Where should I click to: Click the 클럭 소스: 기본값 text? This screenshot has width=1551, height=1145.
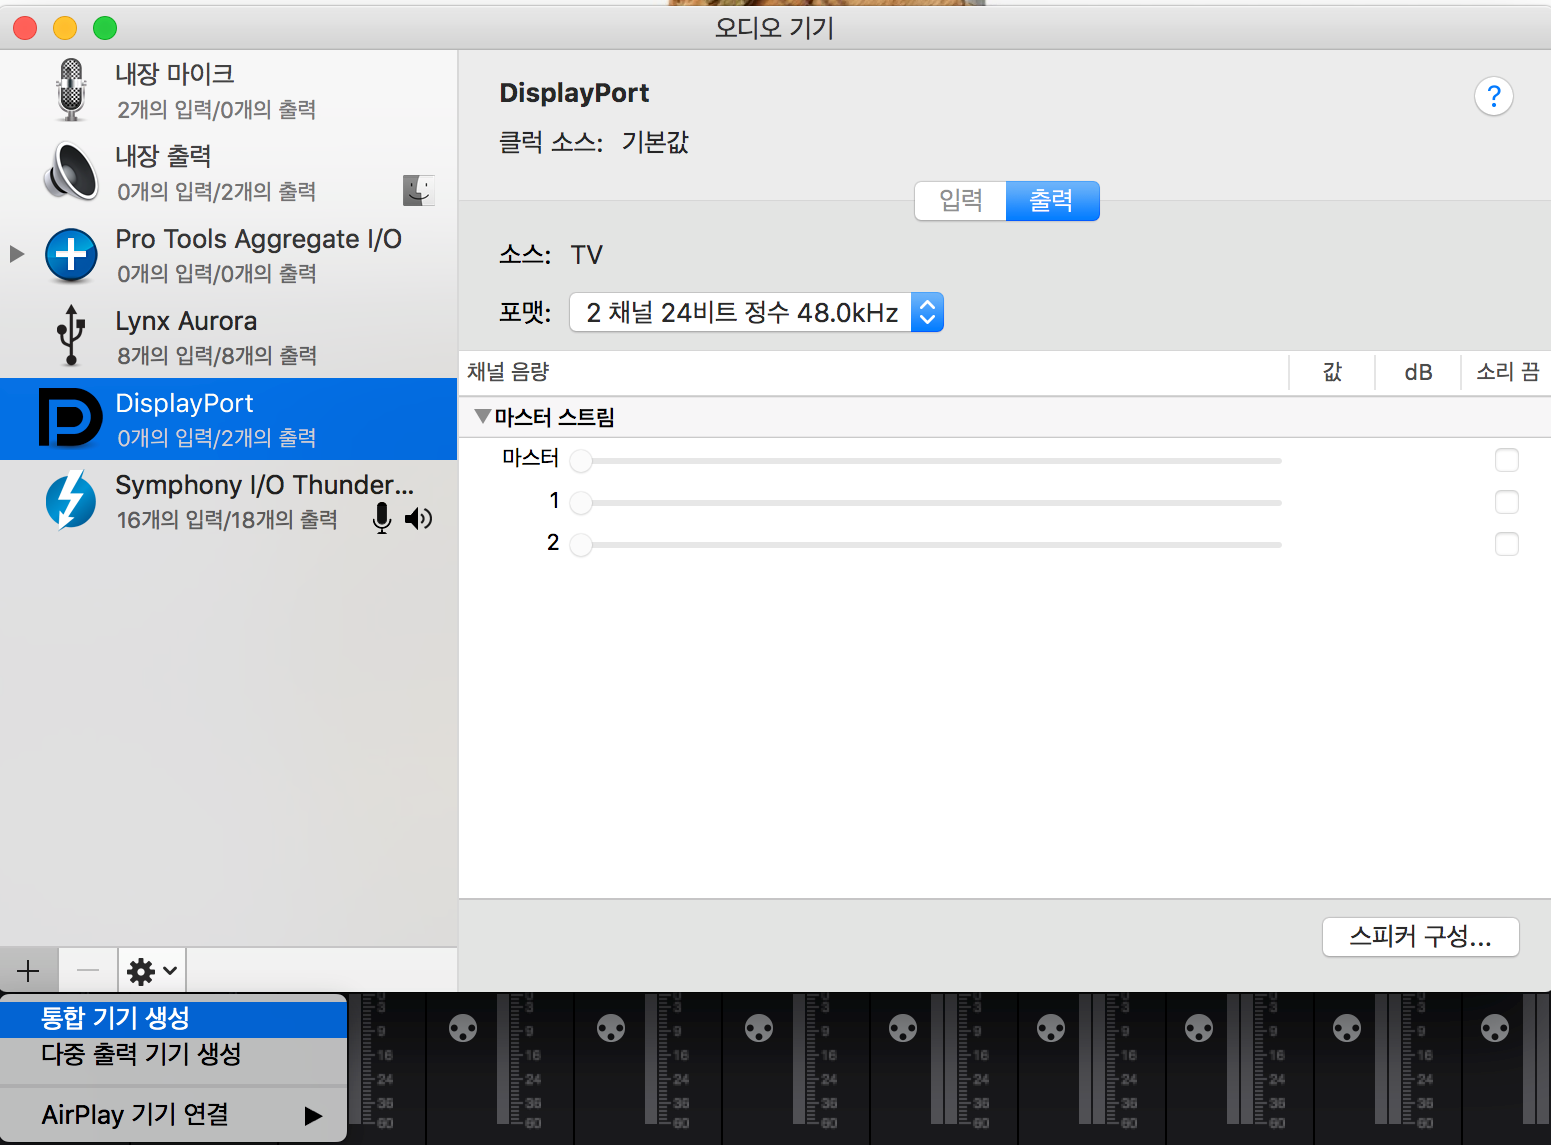[594, 142]
